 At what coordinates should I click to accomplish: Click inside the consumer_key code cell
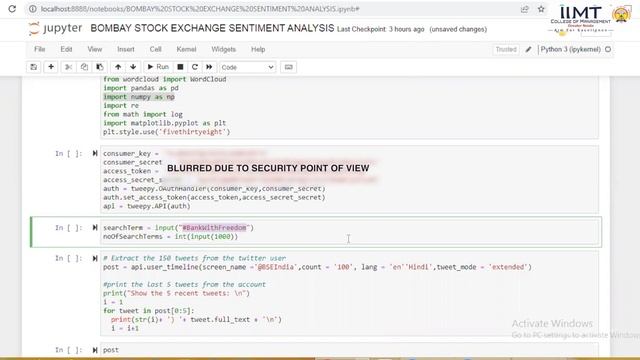pos(350,180)
